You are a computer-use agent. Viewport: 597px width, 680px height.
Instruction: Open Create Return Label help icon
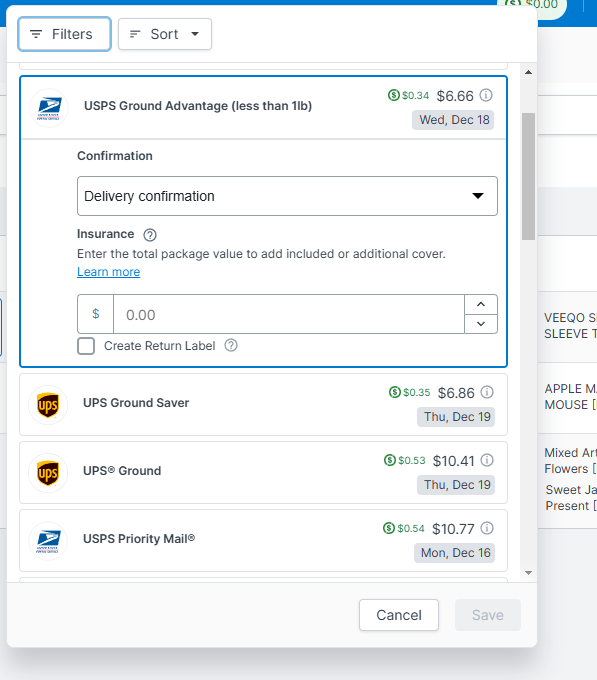click(x=231, y=346)
